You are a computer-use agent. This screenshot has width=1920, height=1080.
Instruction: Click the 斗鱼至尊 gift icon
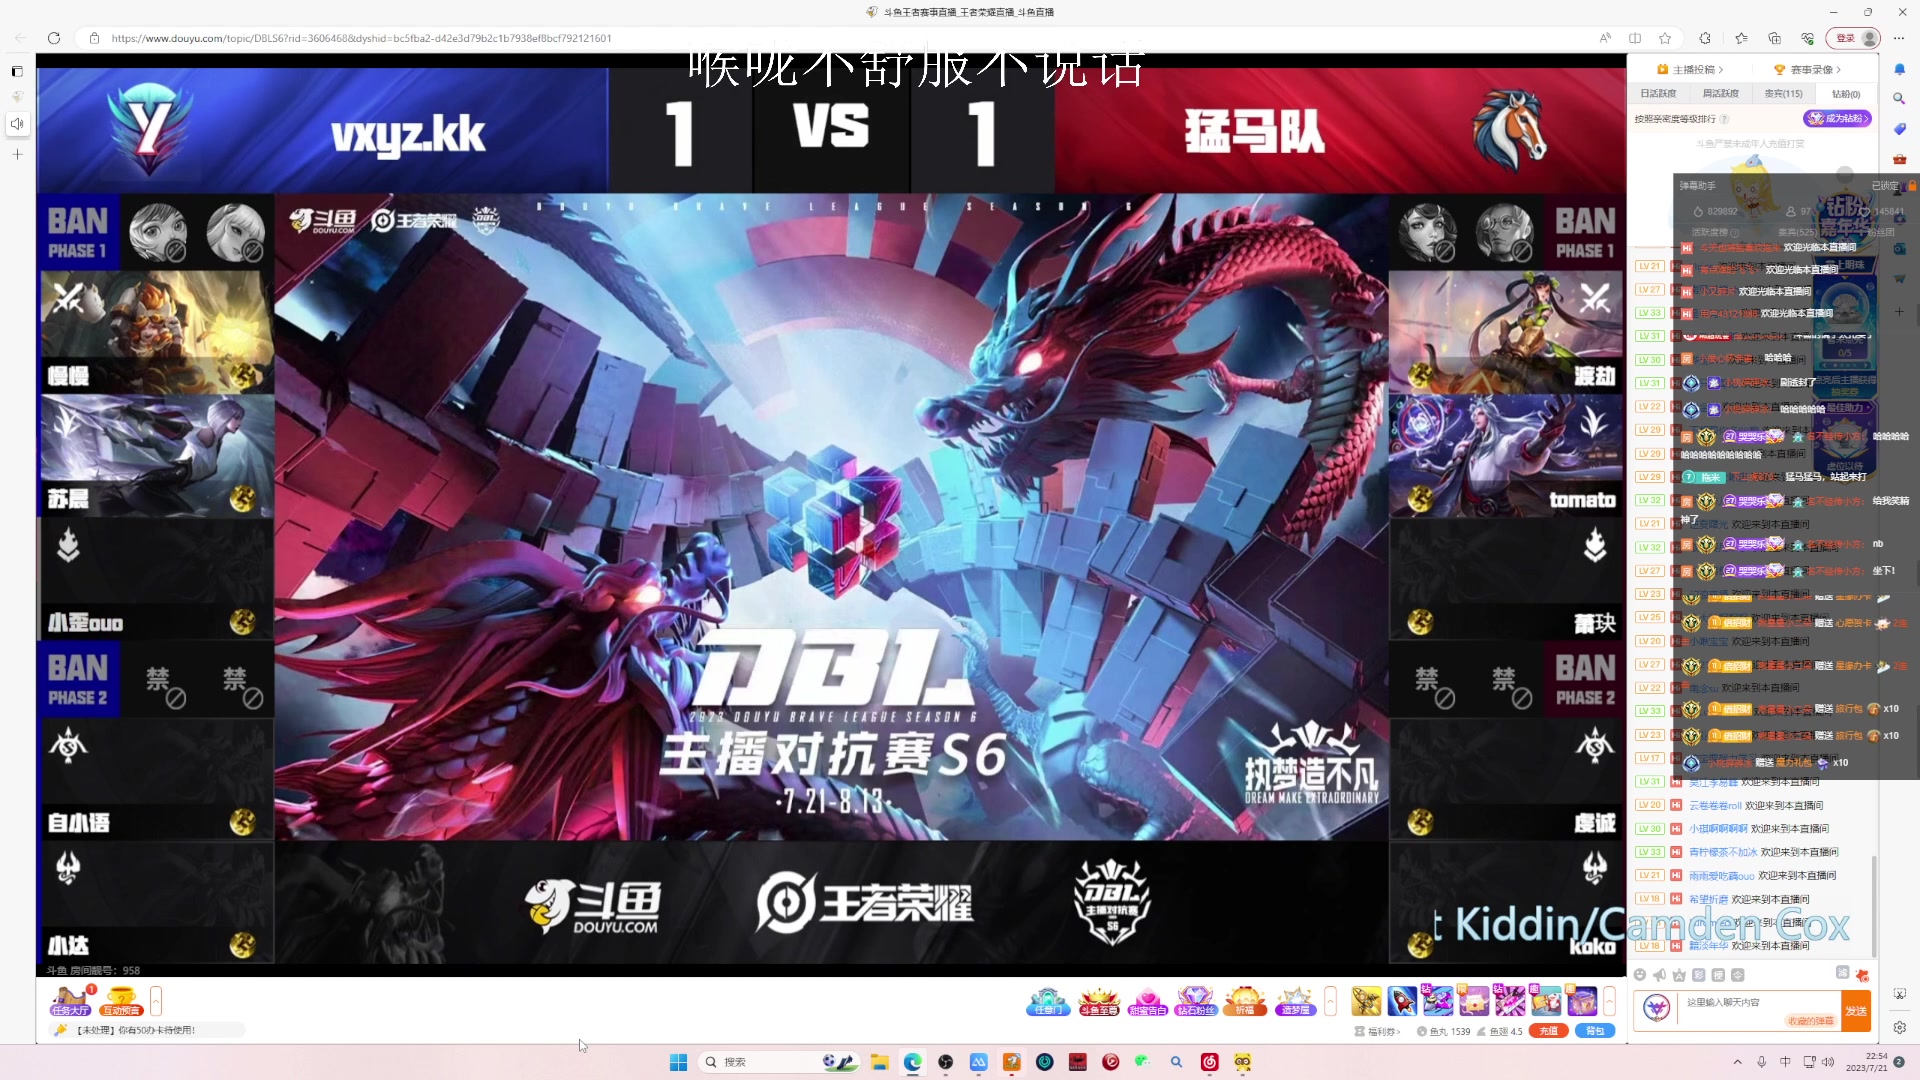[x=1098, y=1001]
